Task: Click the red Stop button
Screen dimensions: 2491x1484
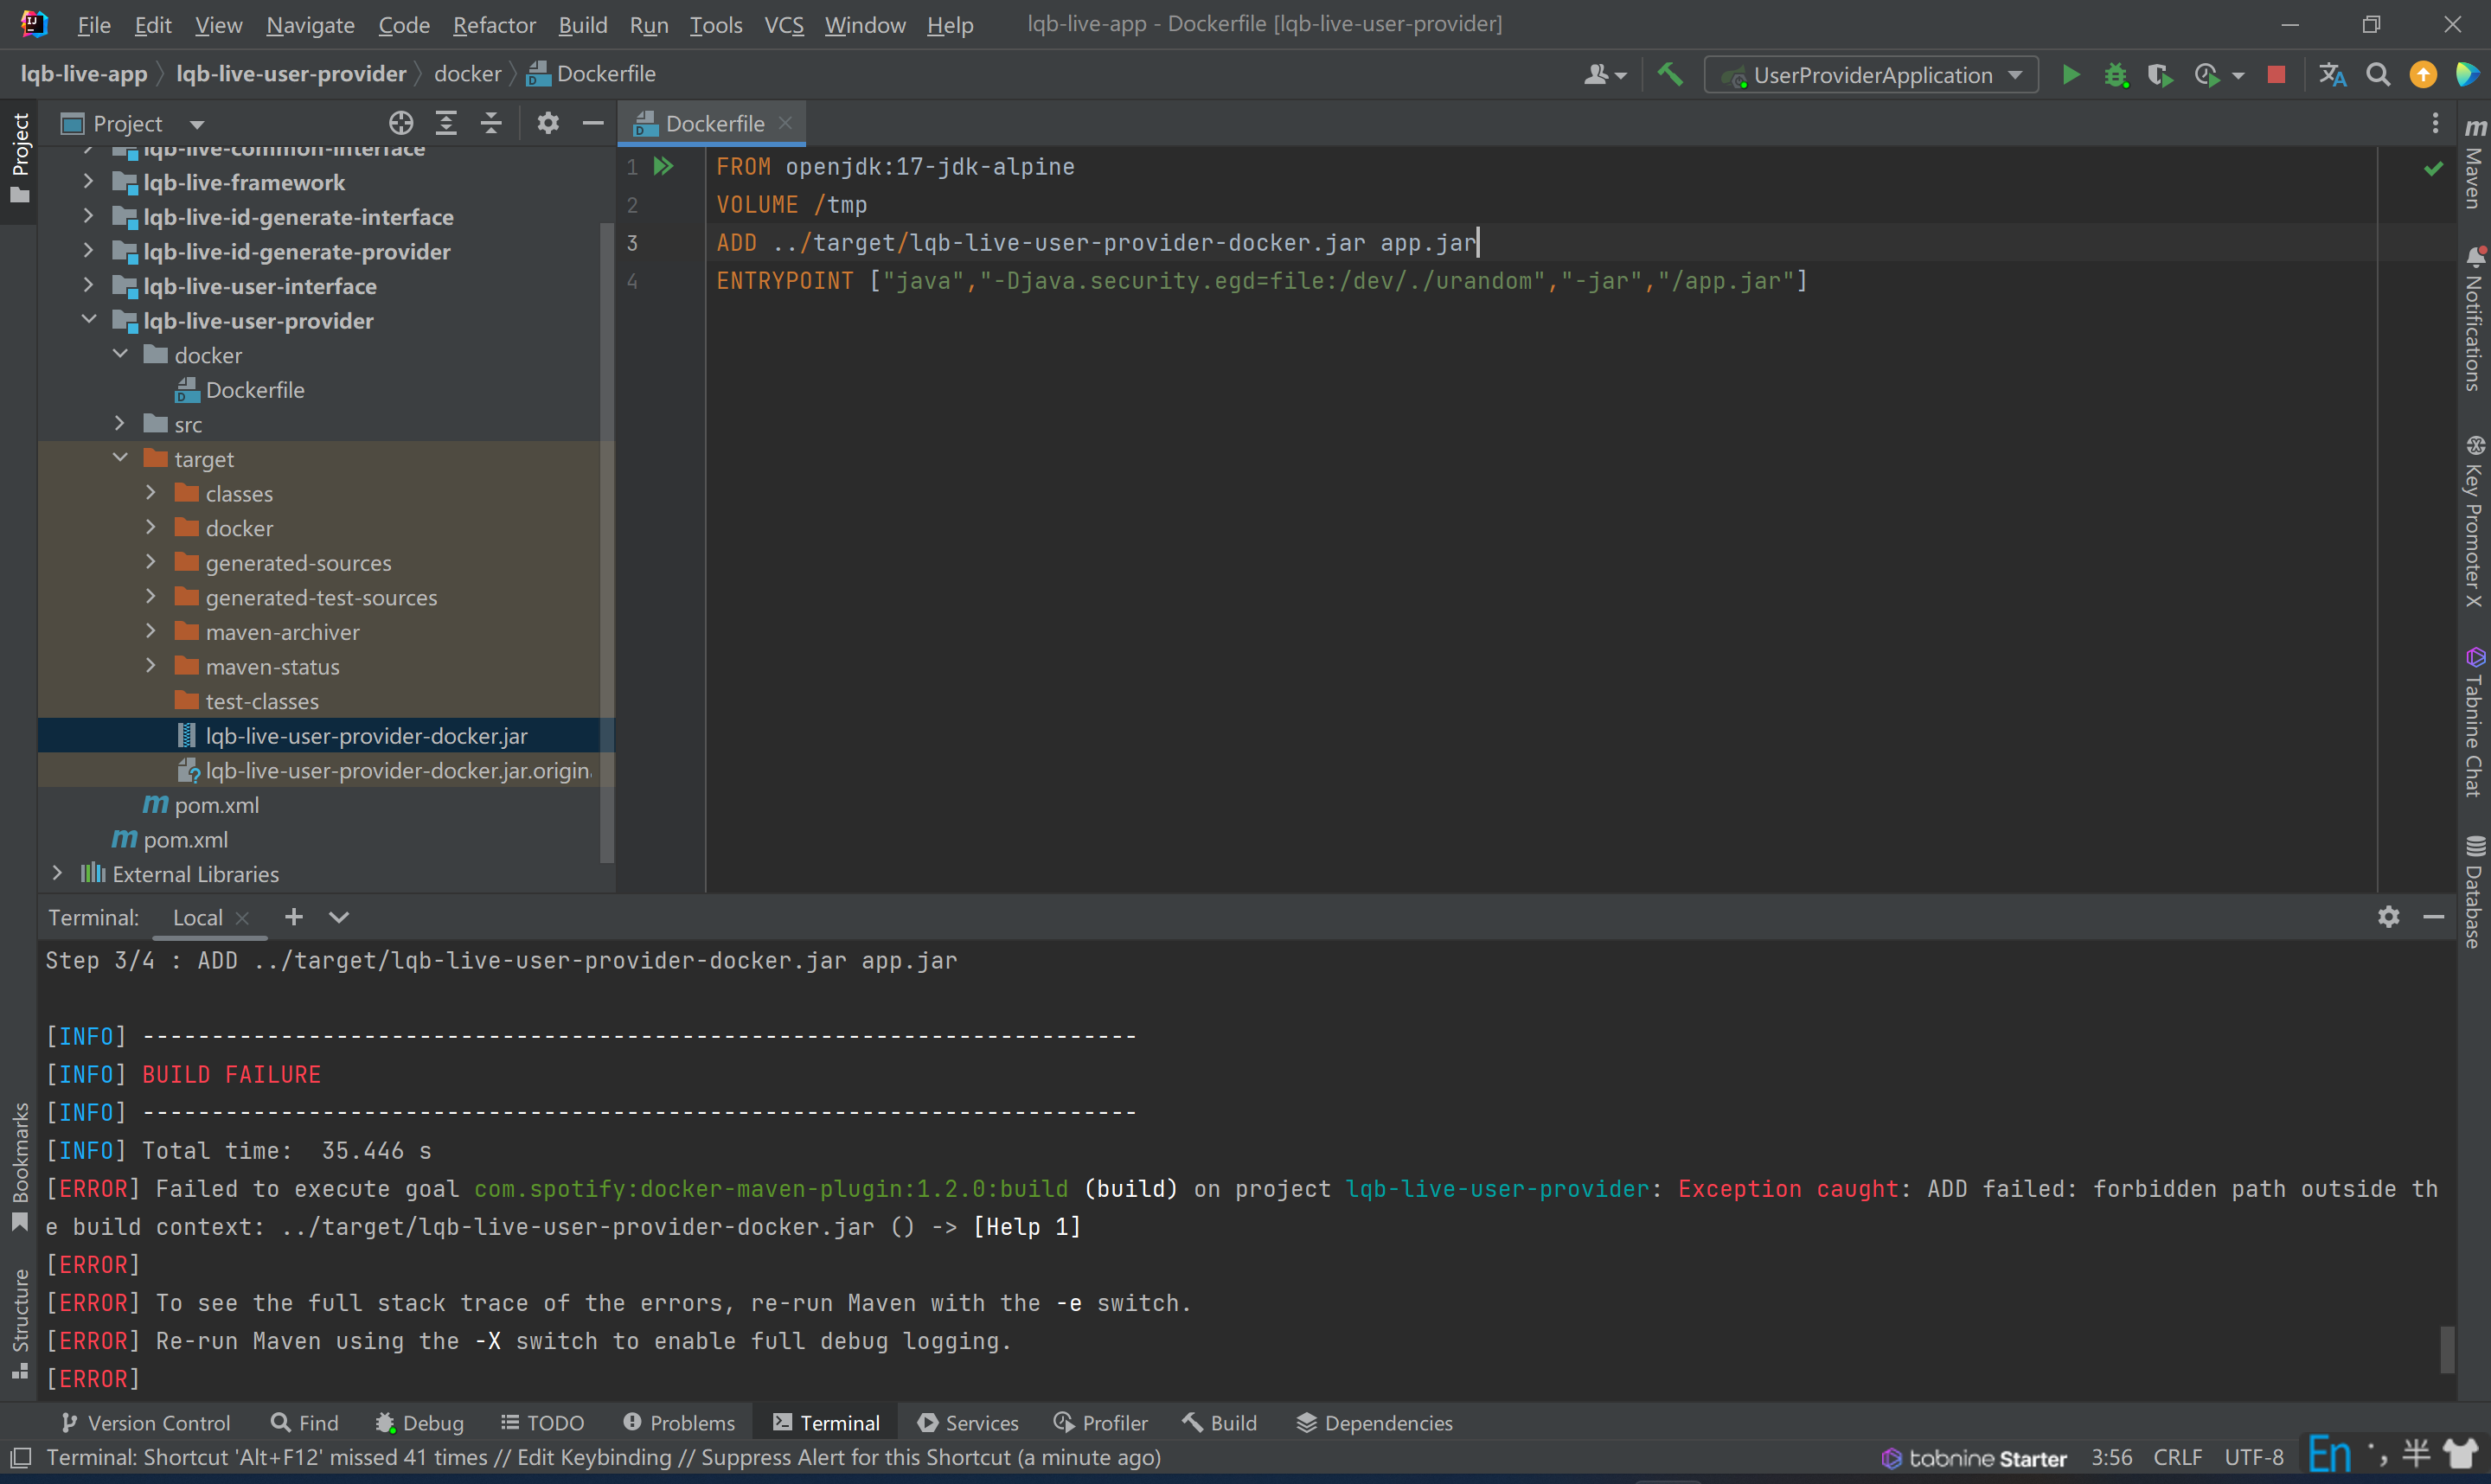Action: (x=2276, y=75)
